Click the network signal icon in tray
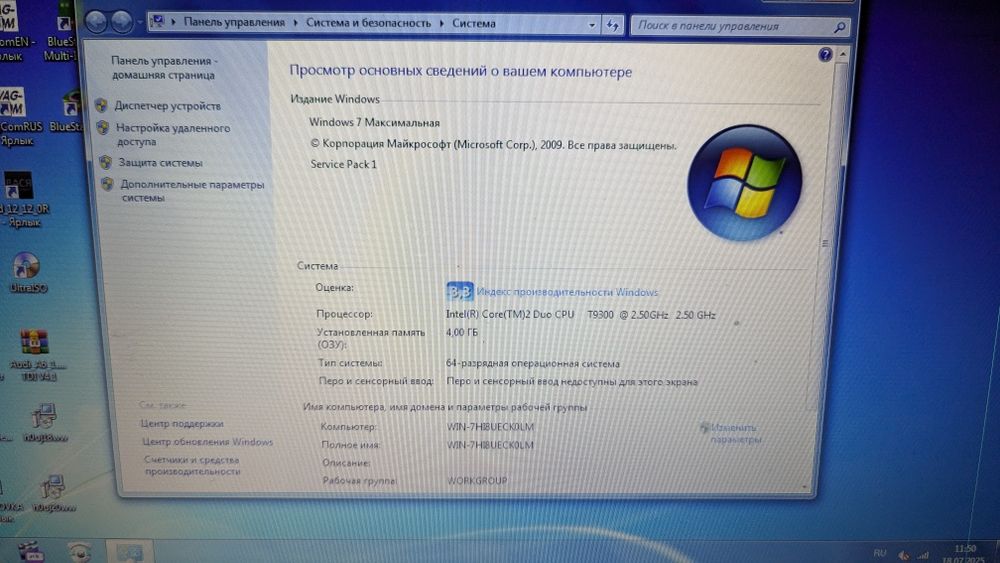The image size is (1000, 563). coord(922,555)
